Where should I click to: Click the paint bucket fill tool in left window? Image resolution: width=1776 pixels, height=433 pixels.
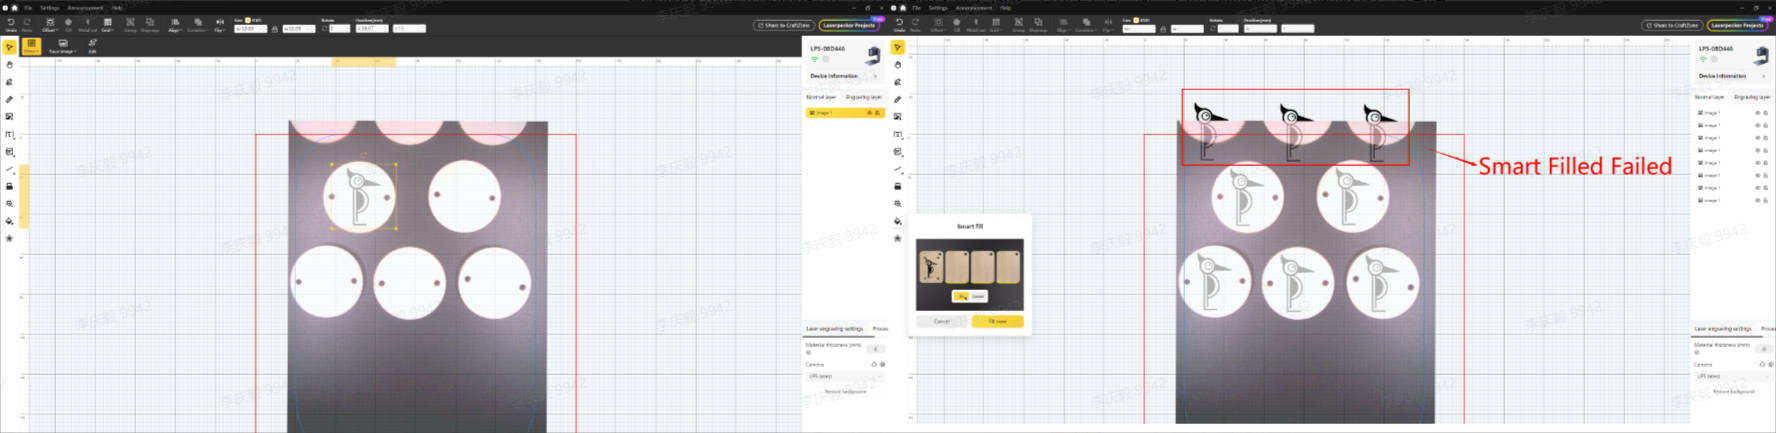[x=9, y=221]
